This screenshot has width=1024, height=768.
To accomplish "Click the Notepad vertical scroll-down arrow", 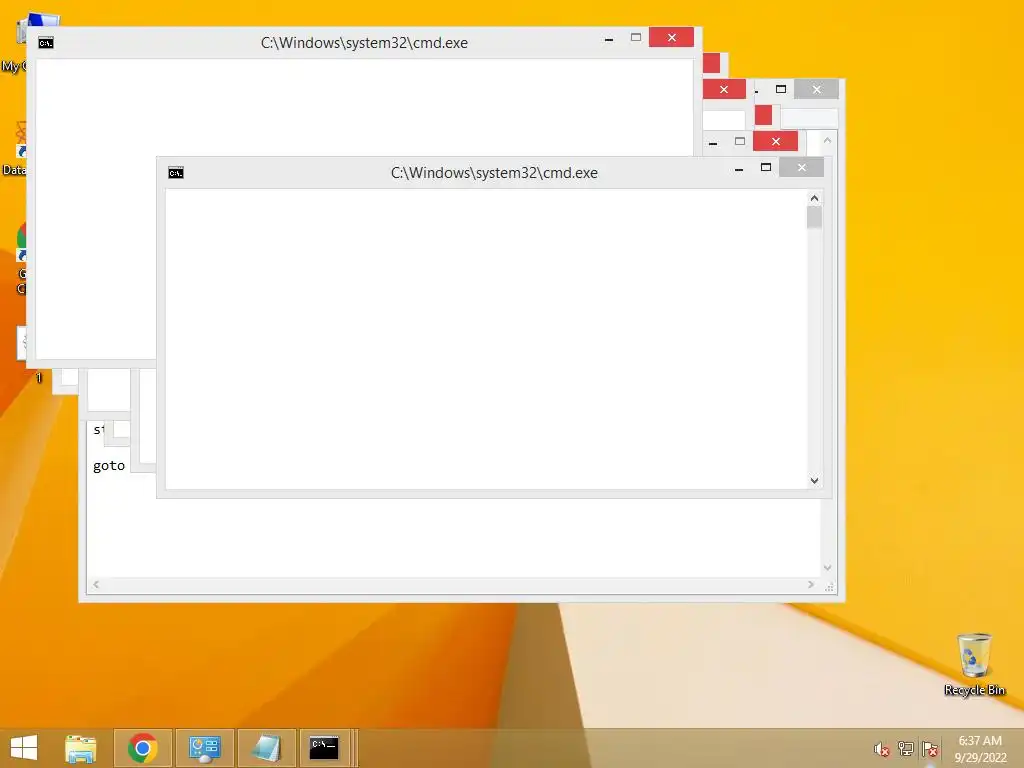I will (827, 568).
